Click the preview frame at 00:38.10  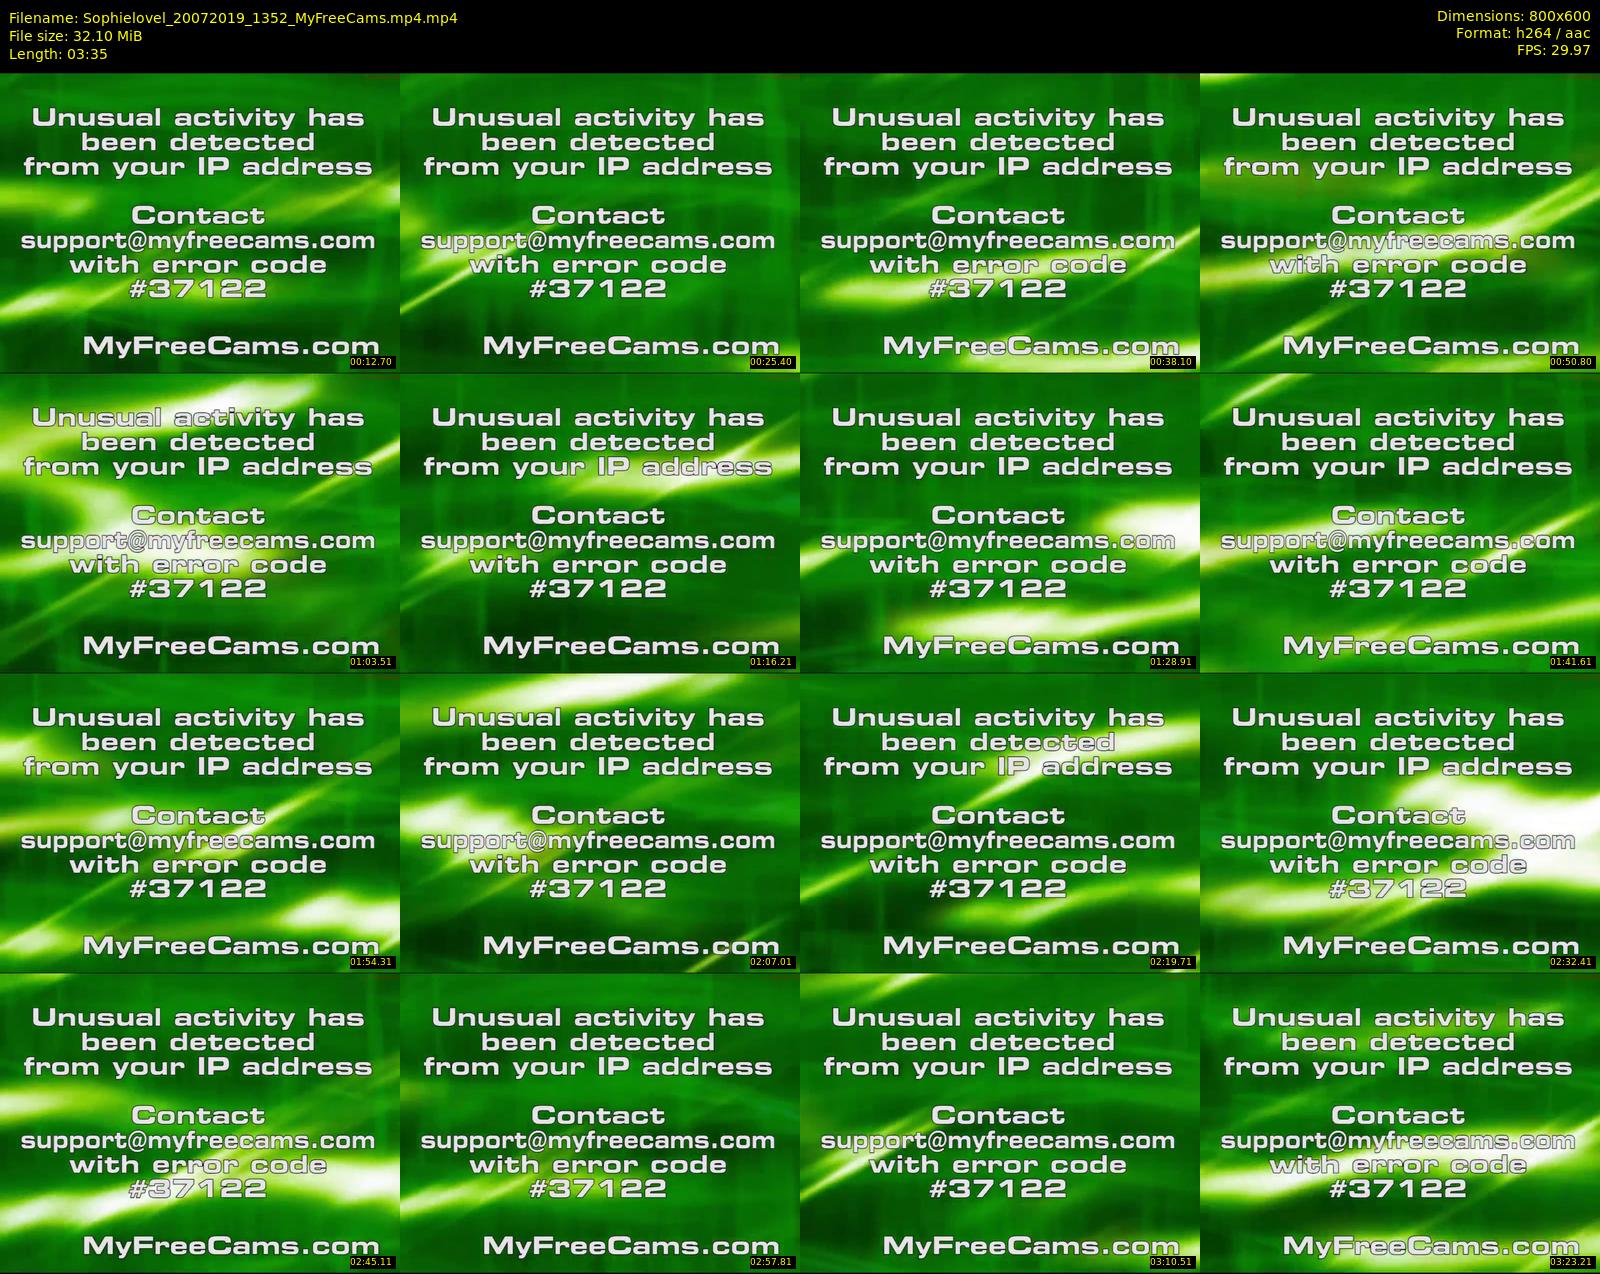tap(1000, 222)
